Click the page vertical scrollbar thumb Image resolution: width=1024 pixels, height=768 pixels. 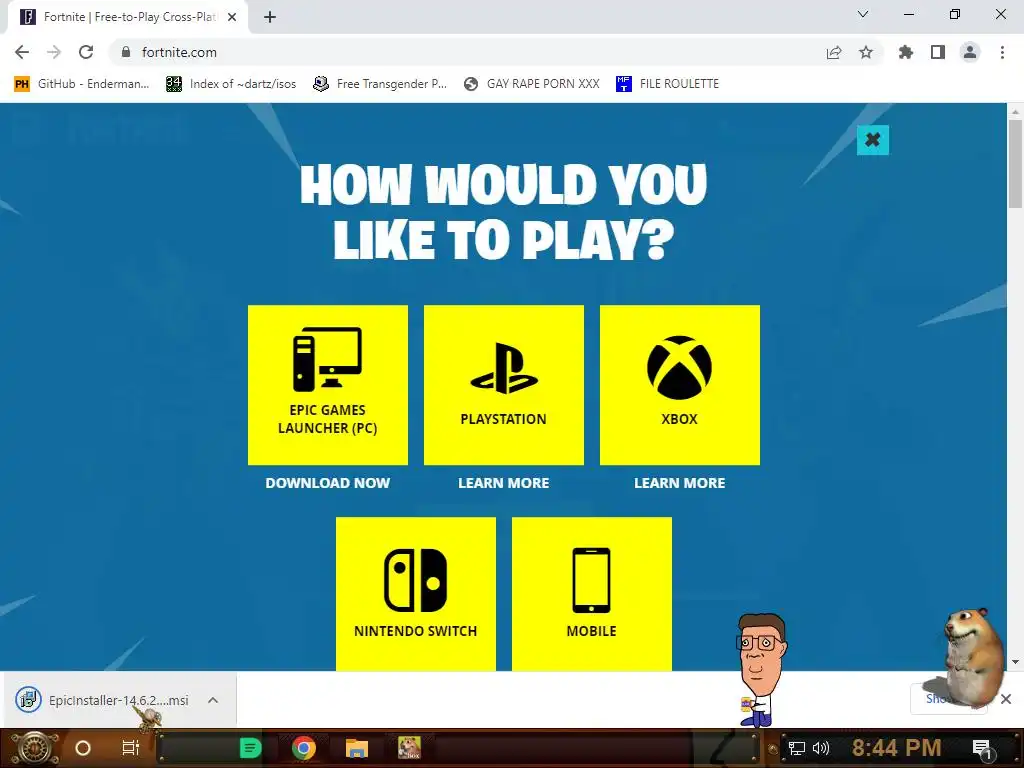[1016, 163]
